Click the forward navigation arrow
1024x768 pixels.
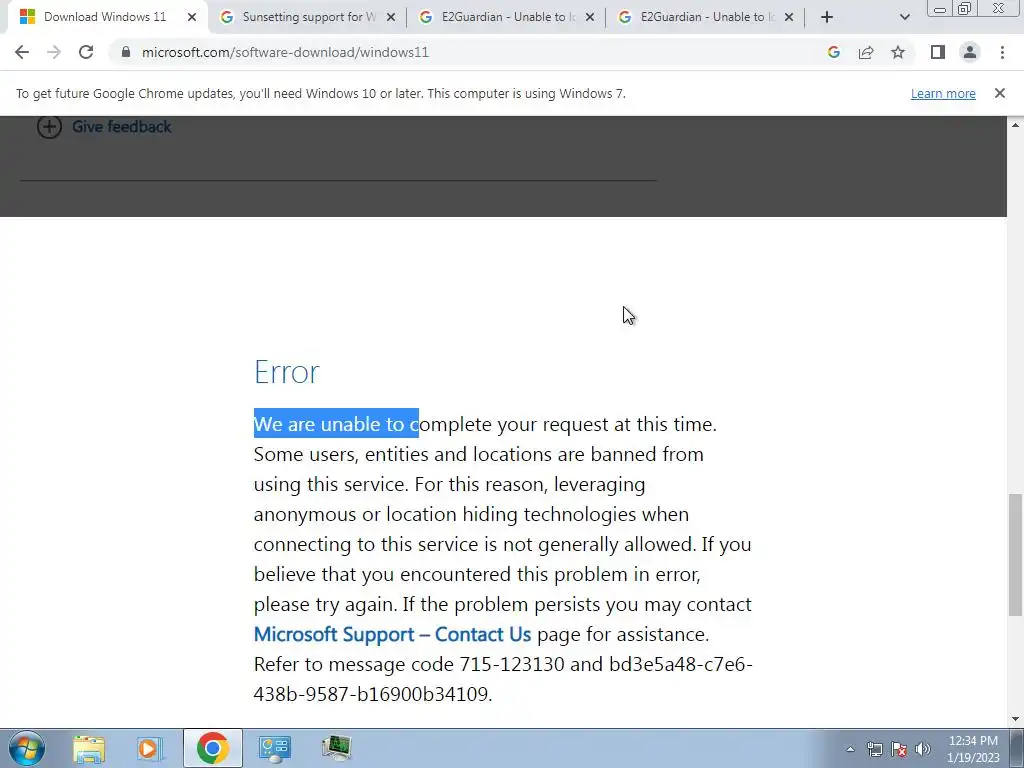tap(54, 52)
